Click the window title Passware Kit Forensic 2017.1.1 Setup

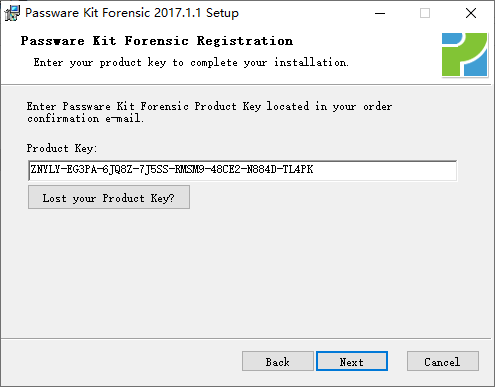(x=132, y=13)
